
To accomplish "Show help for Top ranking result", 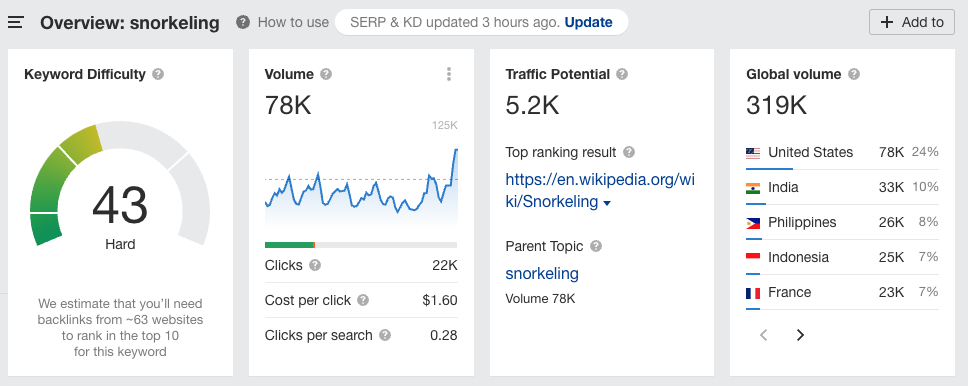I will [x=628, y=152].
